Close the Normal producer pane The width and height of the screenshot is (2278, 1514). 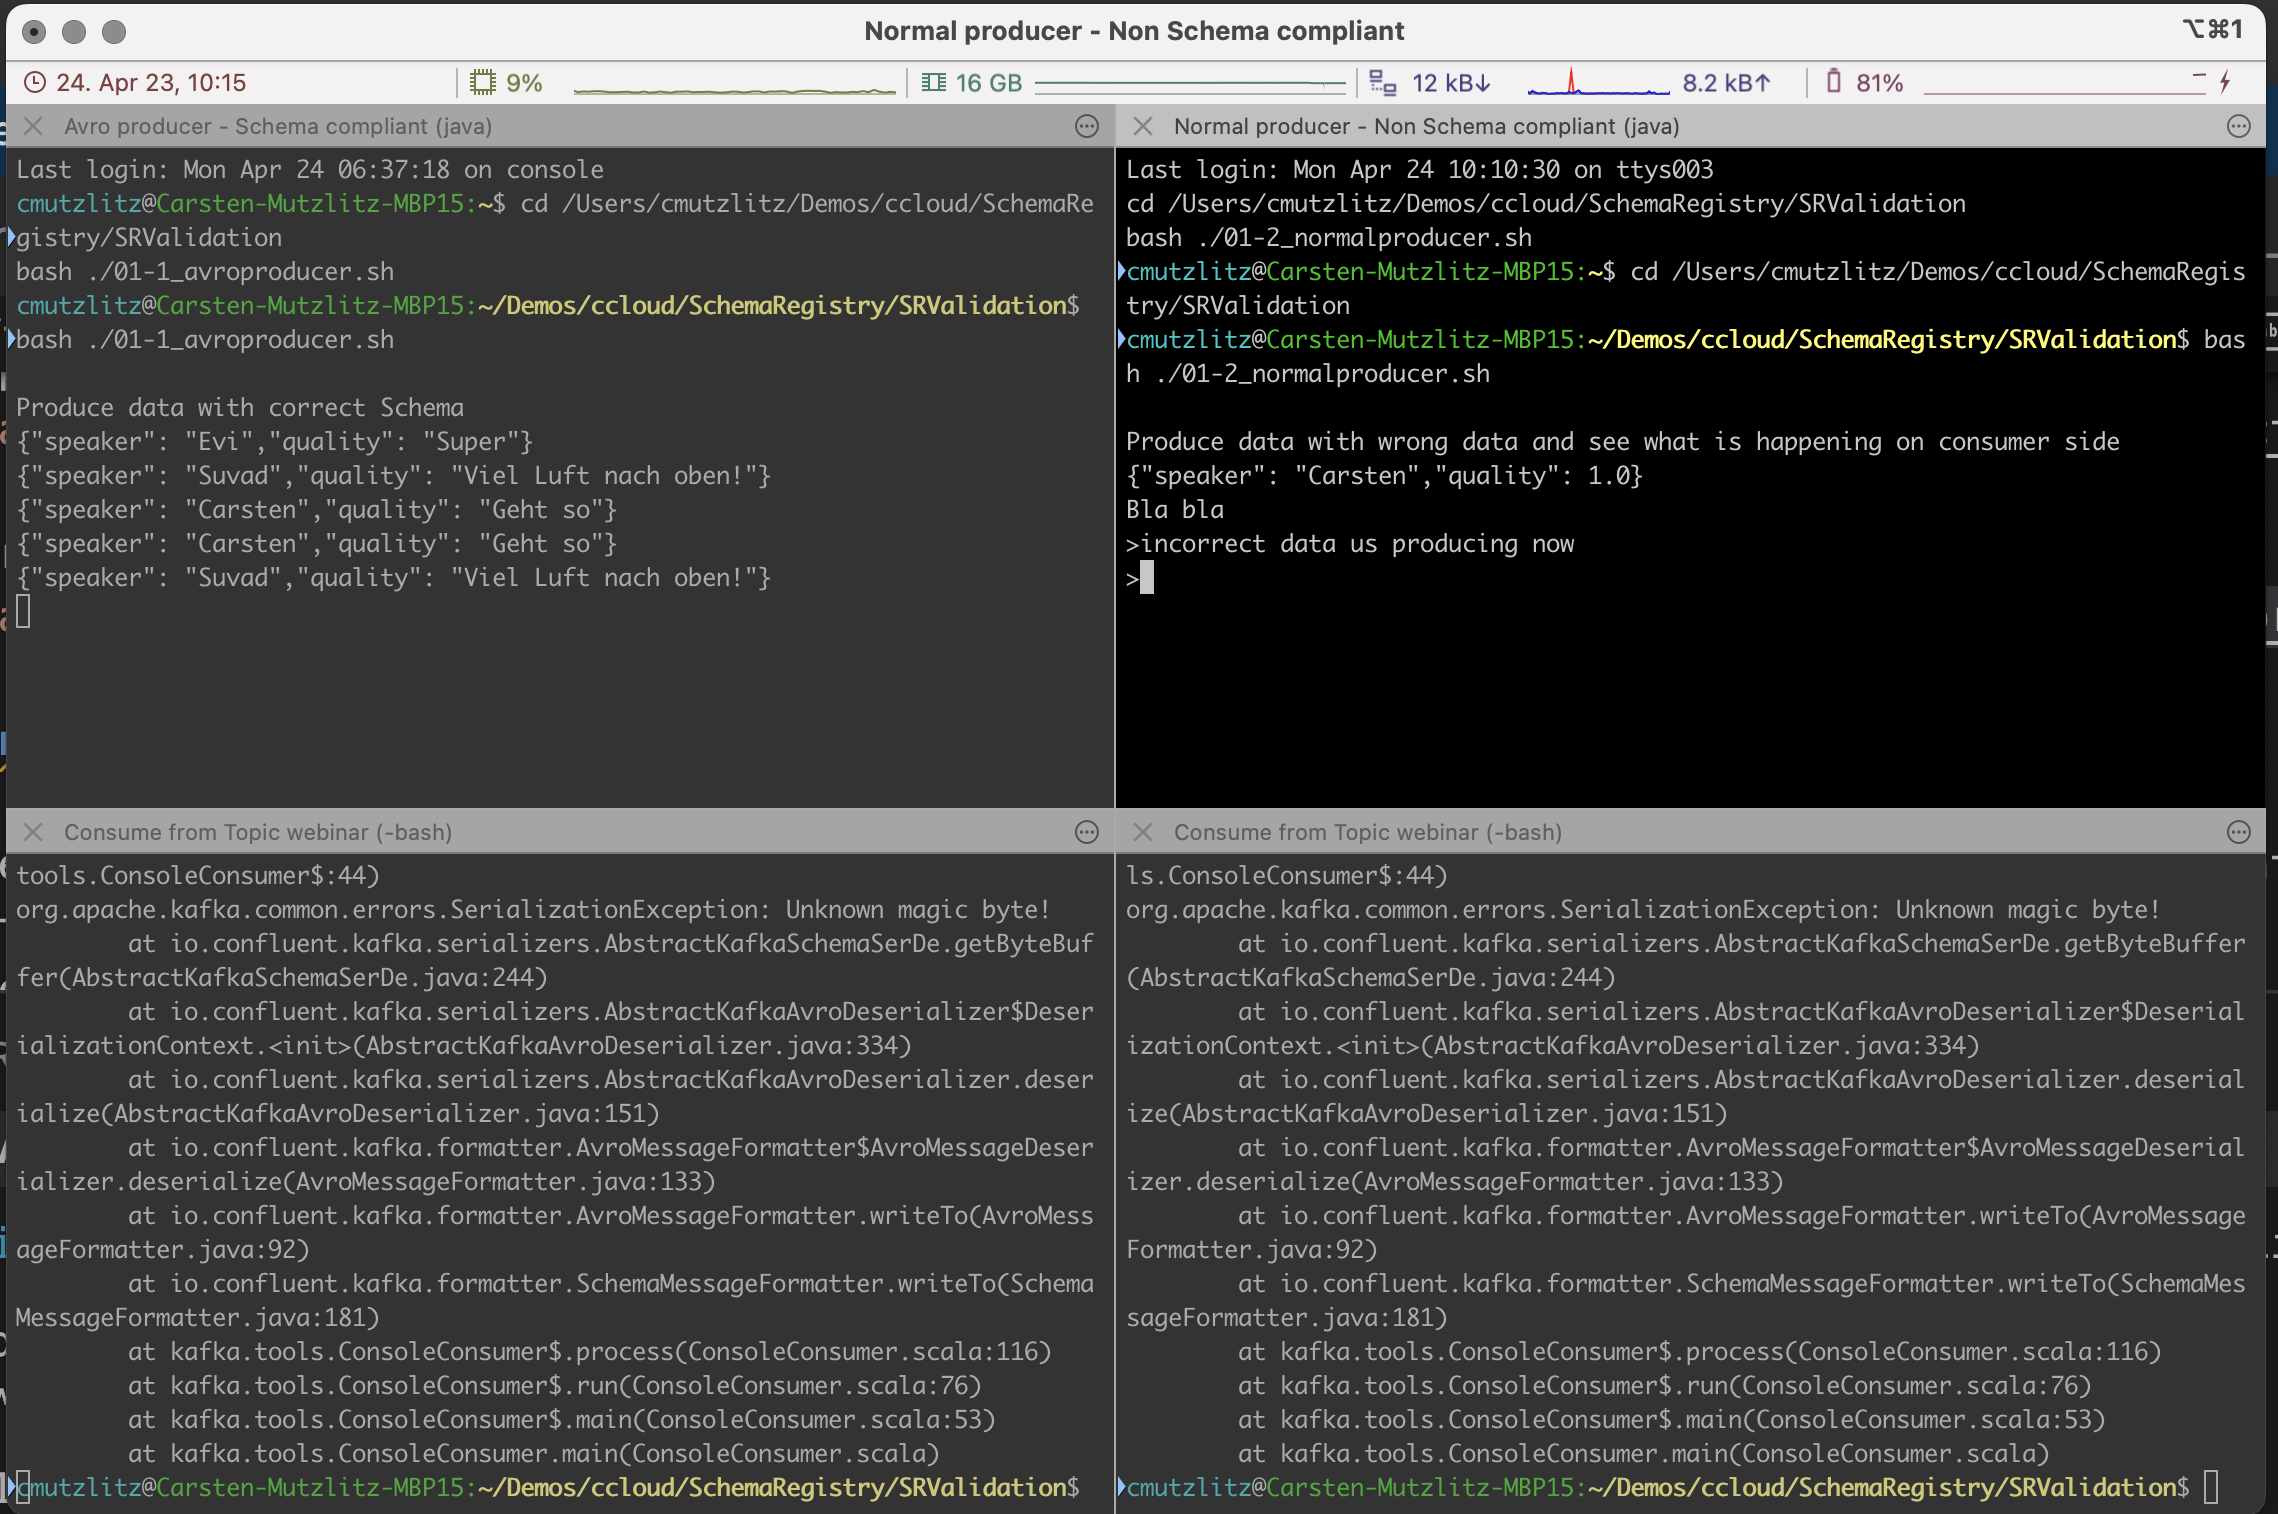point(1143,126)
